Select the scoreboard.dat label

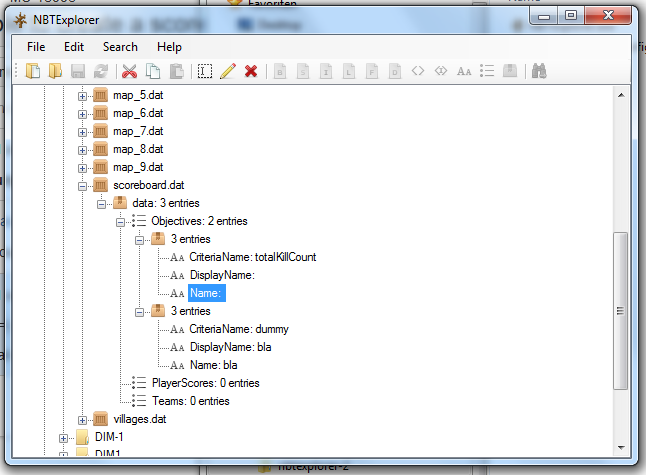(149, 185)
